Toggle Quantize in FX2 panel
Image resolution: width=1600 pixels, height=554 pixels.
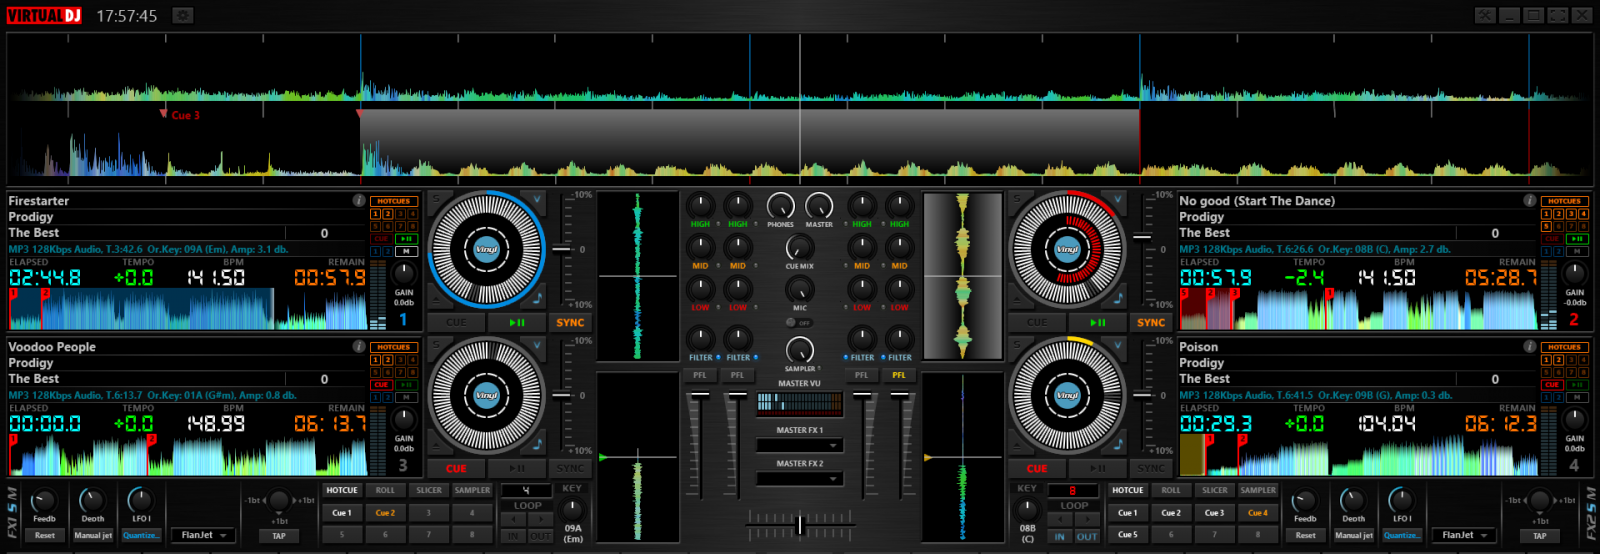(x=1401, y=535)
